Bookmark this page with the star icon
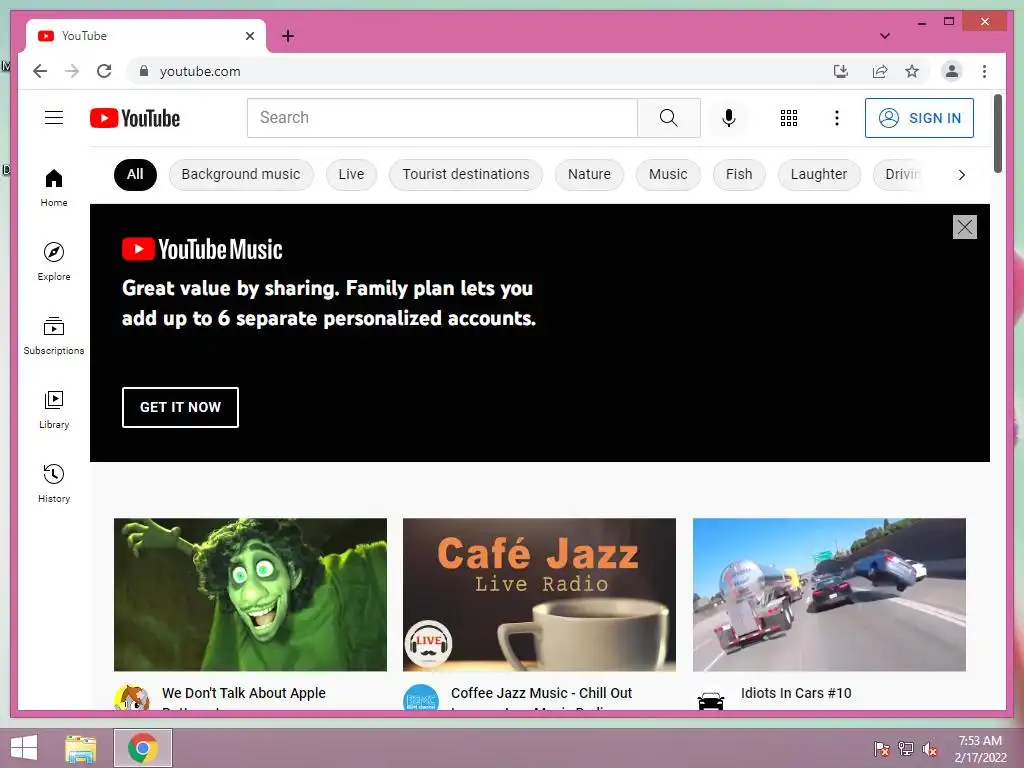Image resolution: width=1024 pixels, height=768 pixels. [912, 71]
